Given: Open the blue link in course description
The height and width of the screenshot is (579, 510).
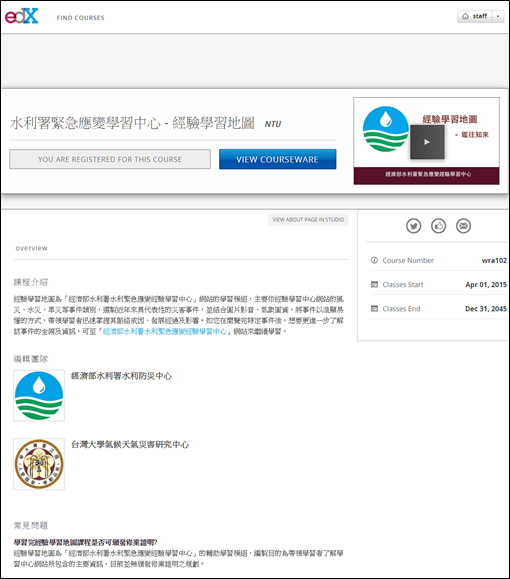Looking at the screenshot, I should coord(165,331).
